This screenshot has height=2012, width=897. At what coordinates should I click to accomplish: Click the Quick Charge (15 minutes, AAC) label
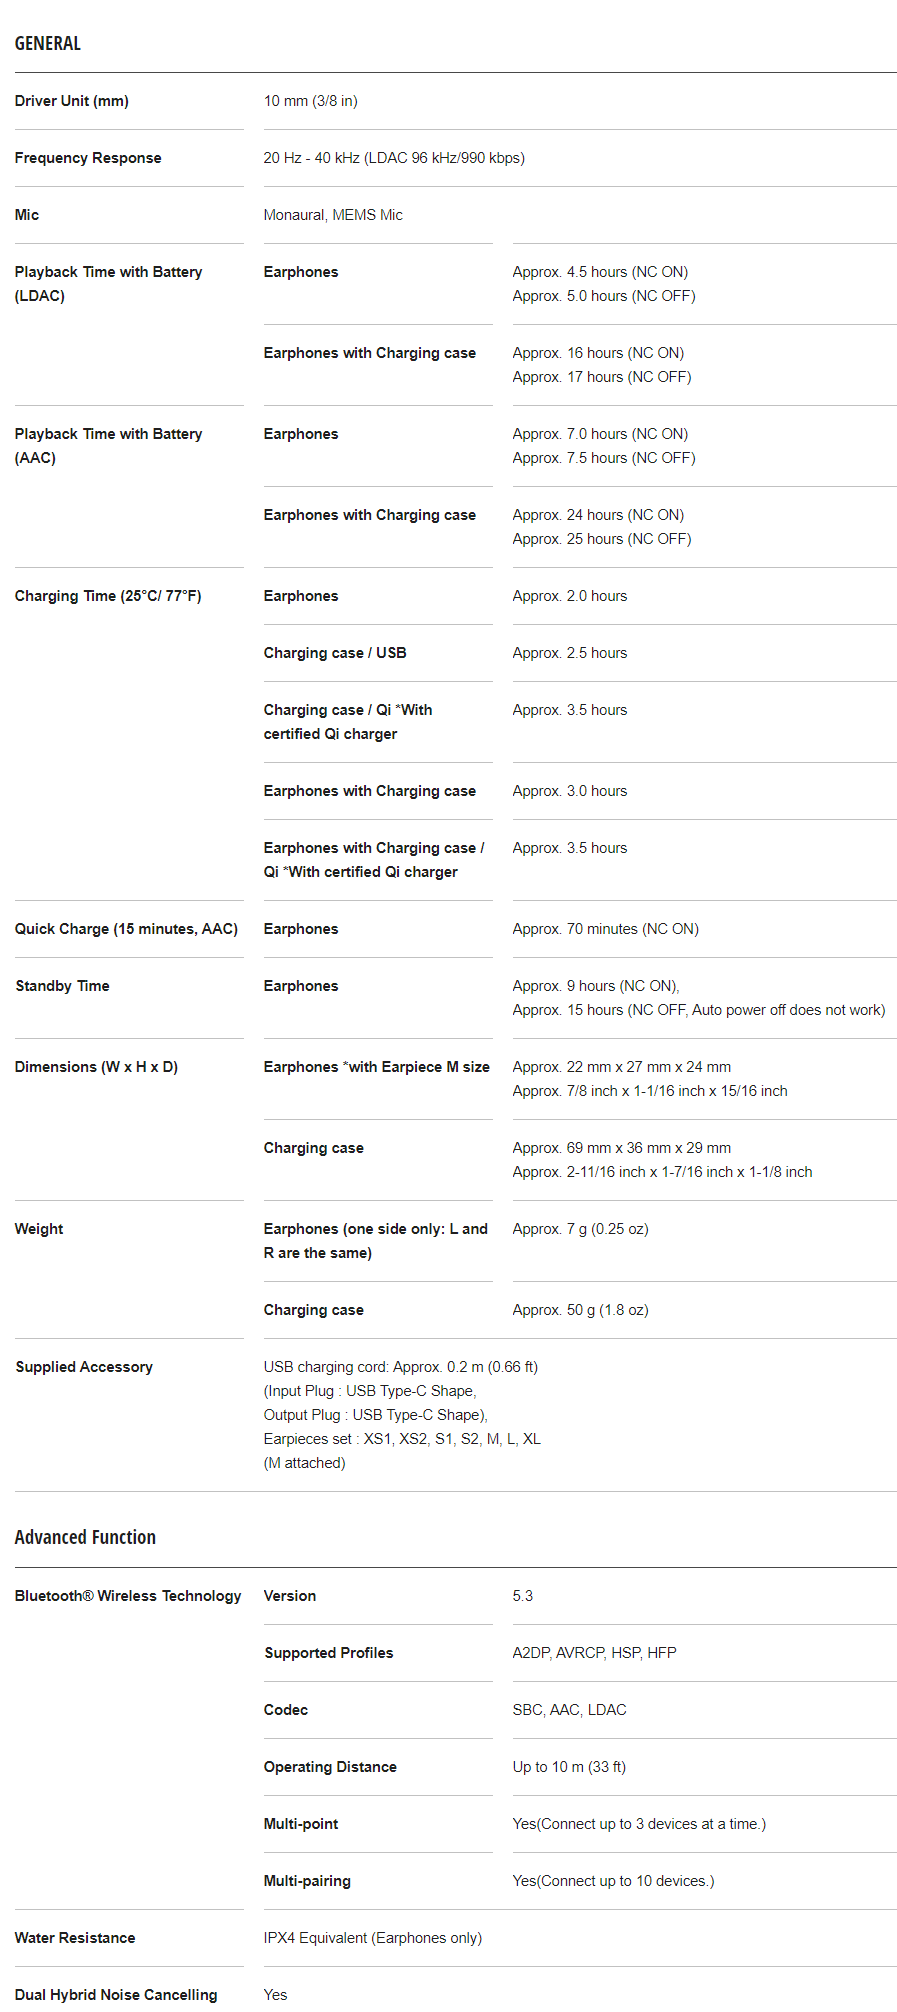tap(126, 929)
